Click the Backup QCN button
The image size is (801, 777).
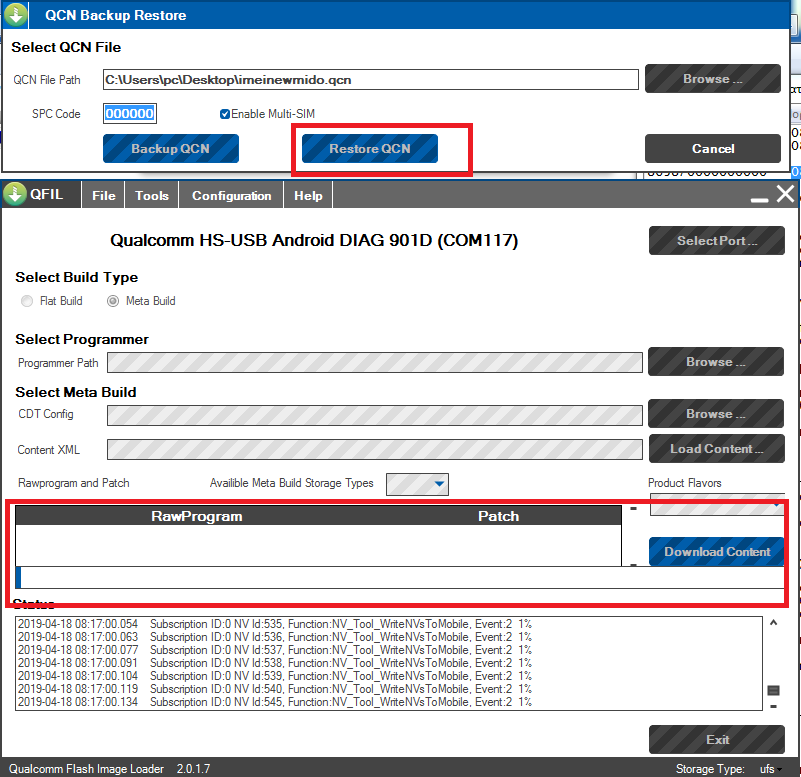pyautogui.click(x=171, y=149)
